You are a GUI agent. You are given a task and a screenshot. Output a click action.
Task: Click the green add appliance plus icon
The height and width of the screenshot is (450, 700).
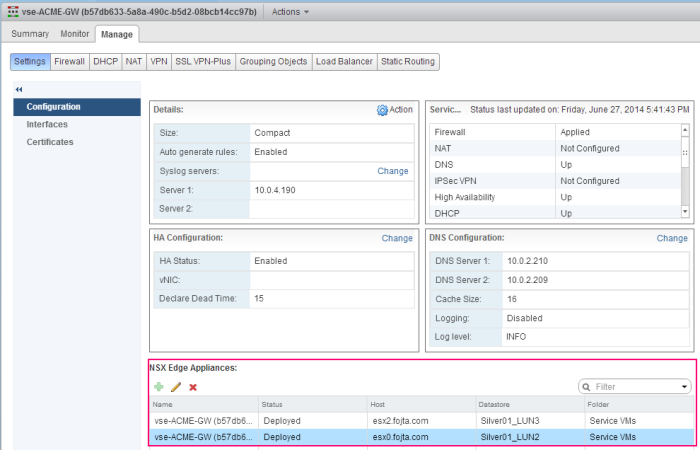158,387
